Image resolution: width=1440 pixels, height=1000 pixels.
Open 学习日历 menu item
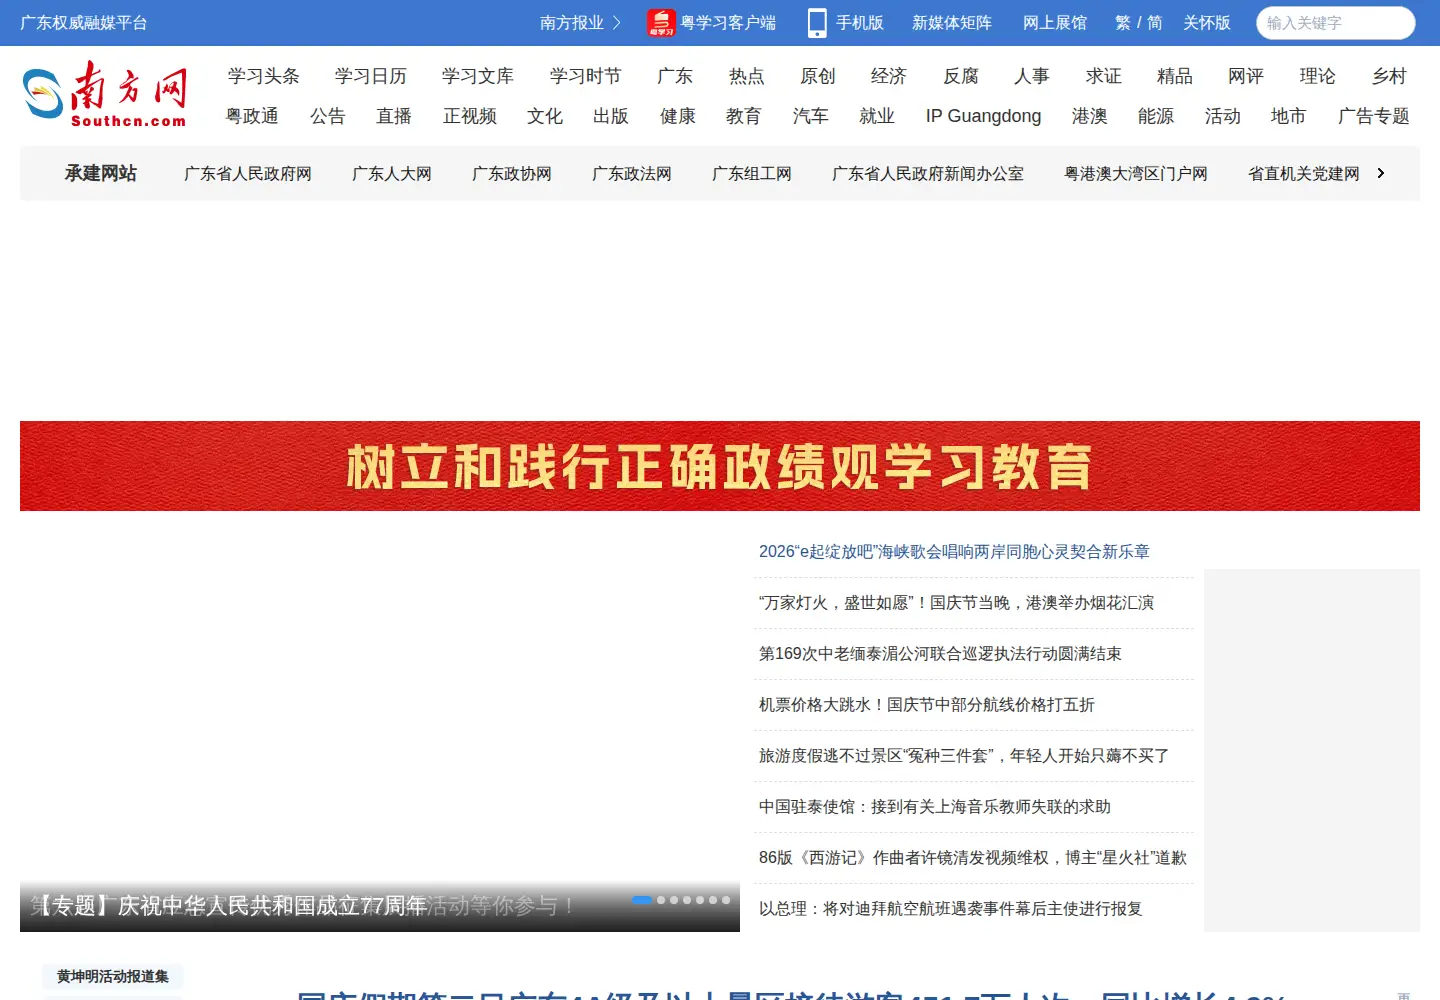tap(371, 76)
